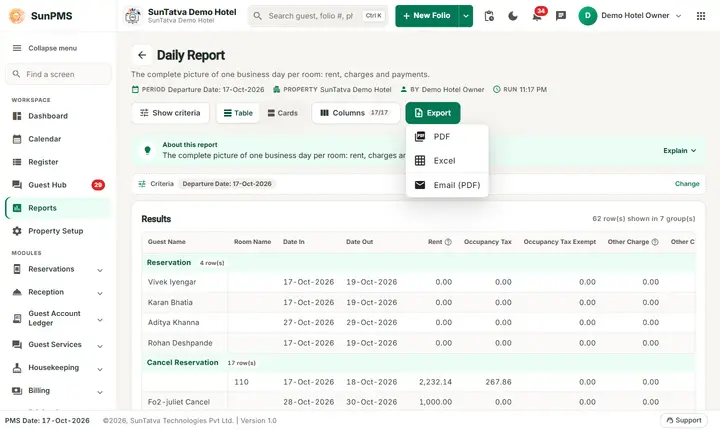720x430 pixels.
Task: Expand the Guest Account Ledger module
Action: [x=58, y=318]
